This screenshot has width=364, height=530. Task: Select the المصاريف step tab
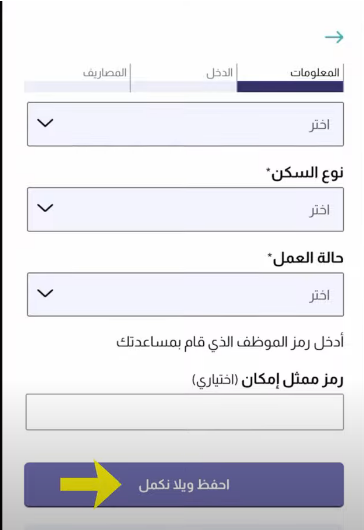105,73
